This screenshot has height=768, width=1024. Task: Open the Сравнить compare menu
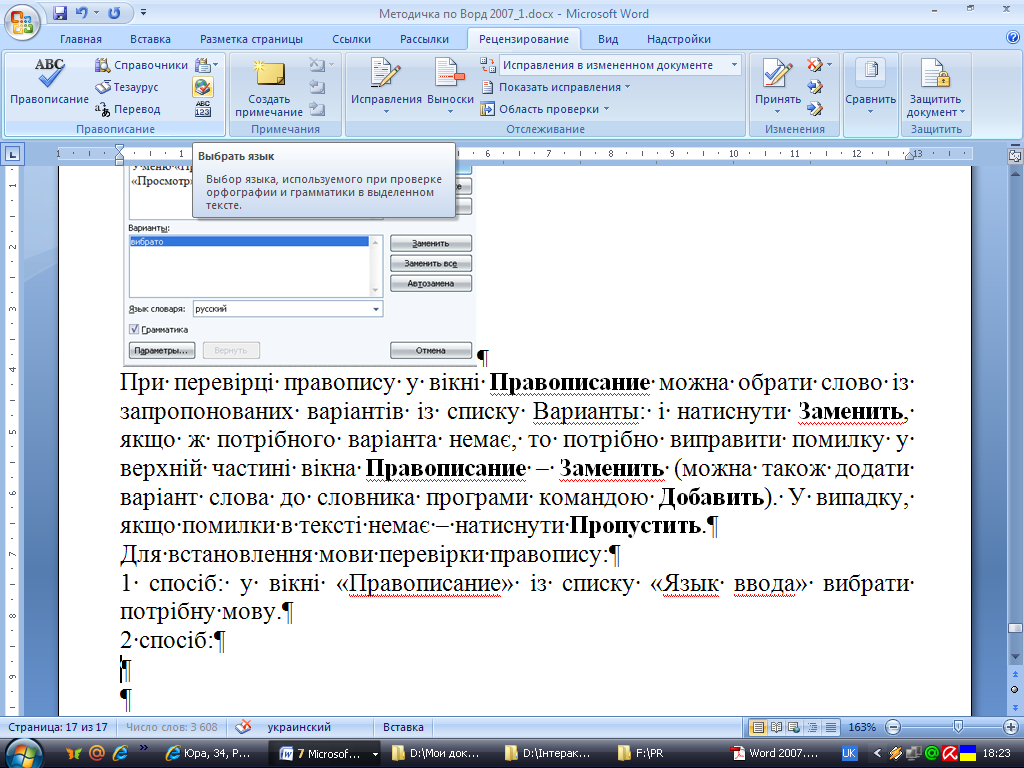pos(871,86)
